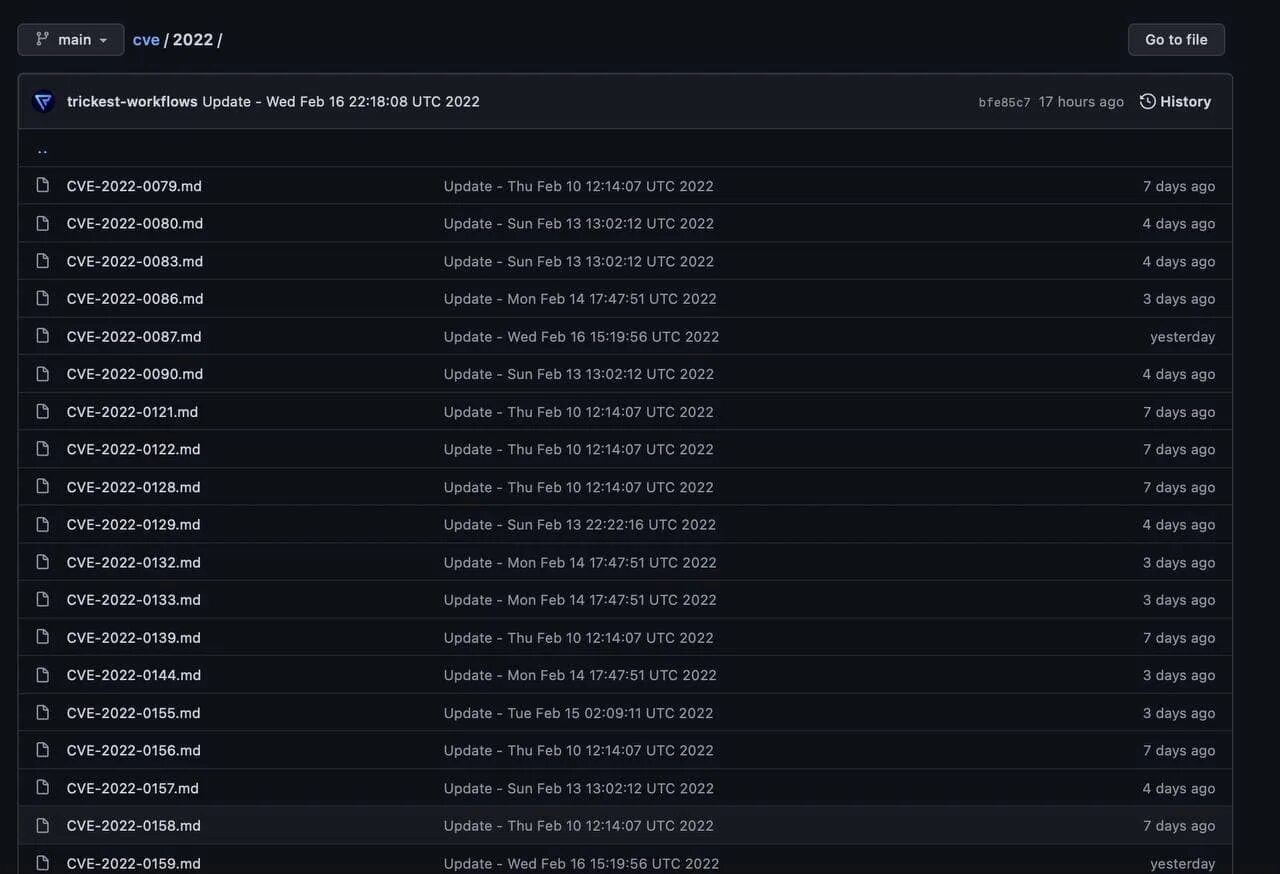Screen dimensions: 1280x874
Task: Click the file icon beside CVE-2022-0079.md
Action: (x=42, y=186)
